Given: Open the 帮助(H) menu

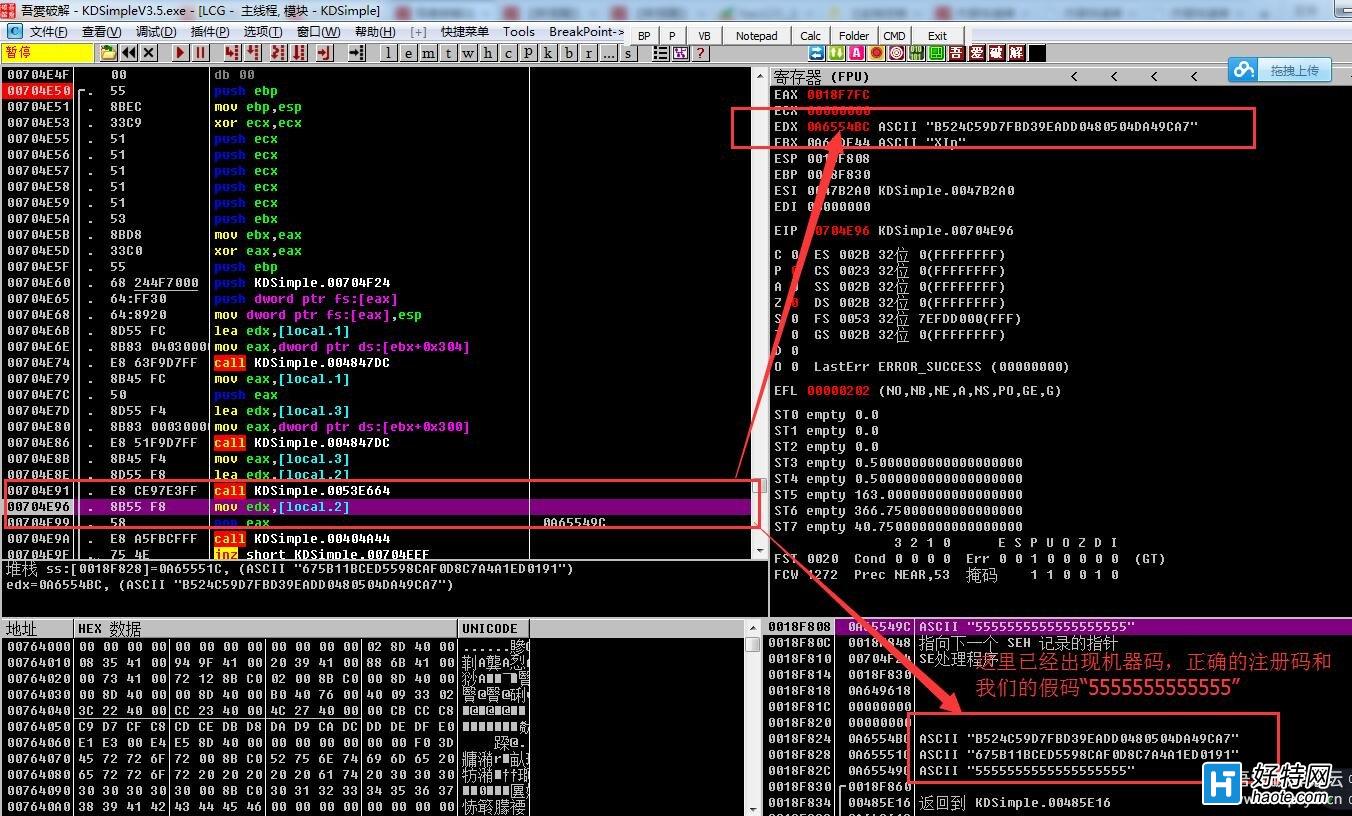Looking at the screenshot, I should click(375, 32).
